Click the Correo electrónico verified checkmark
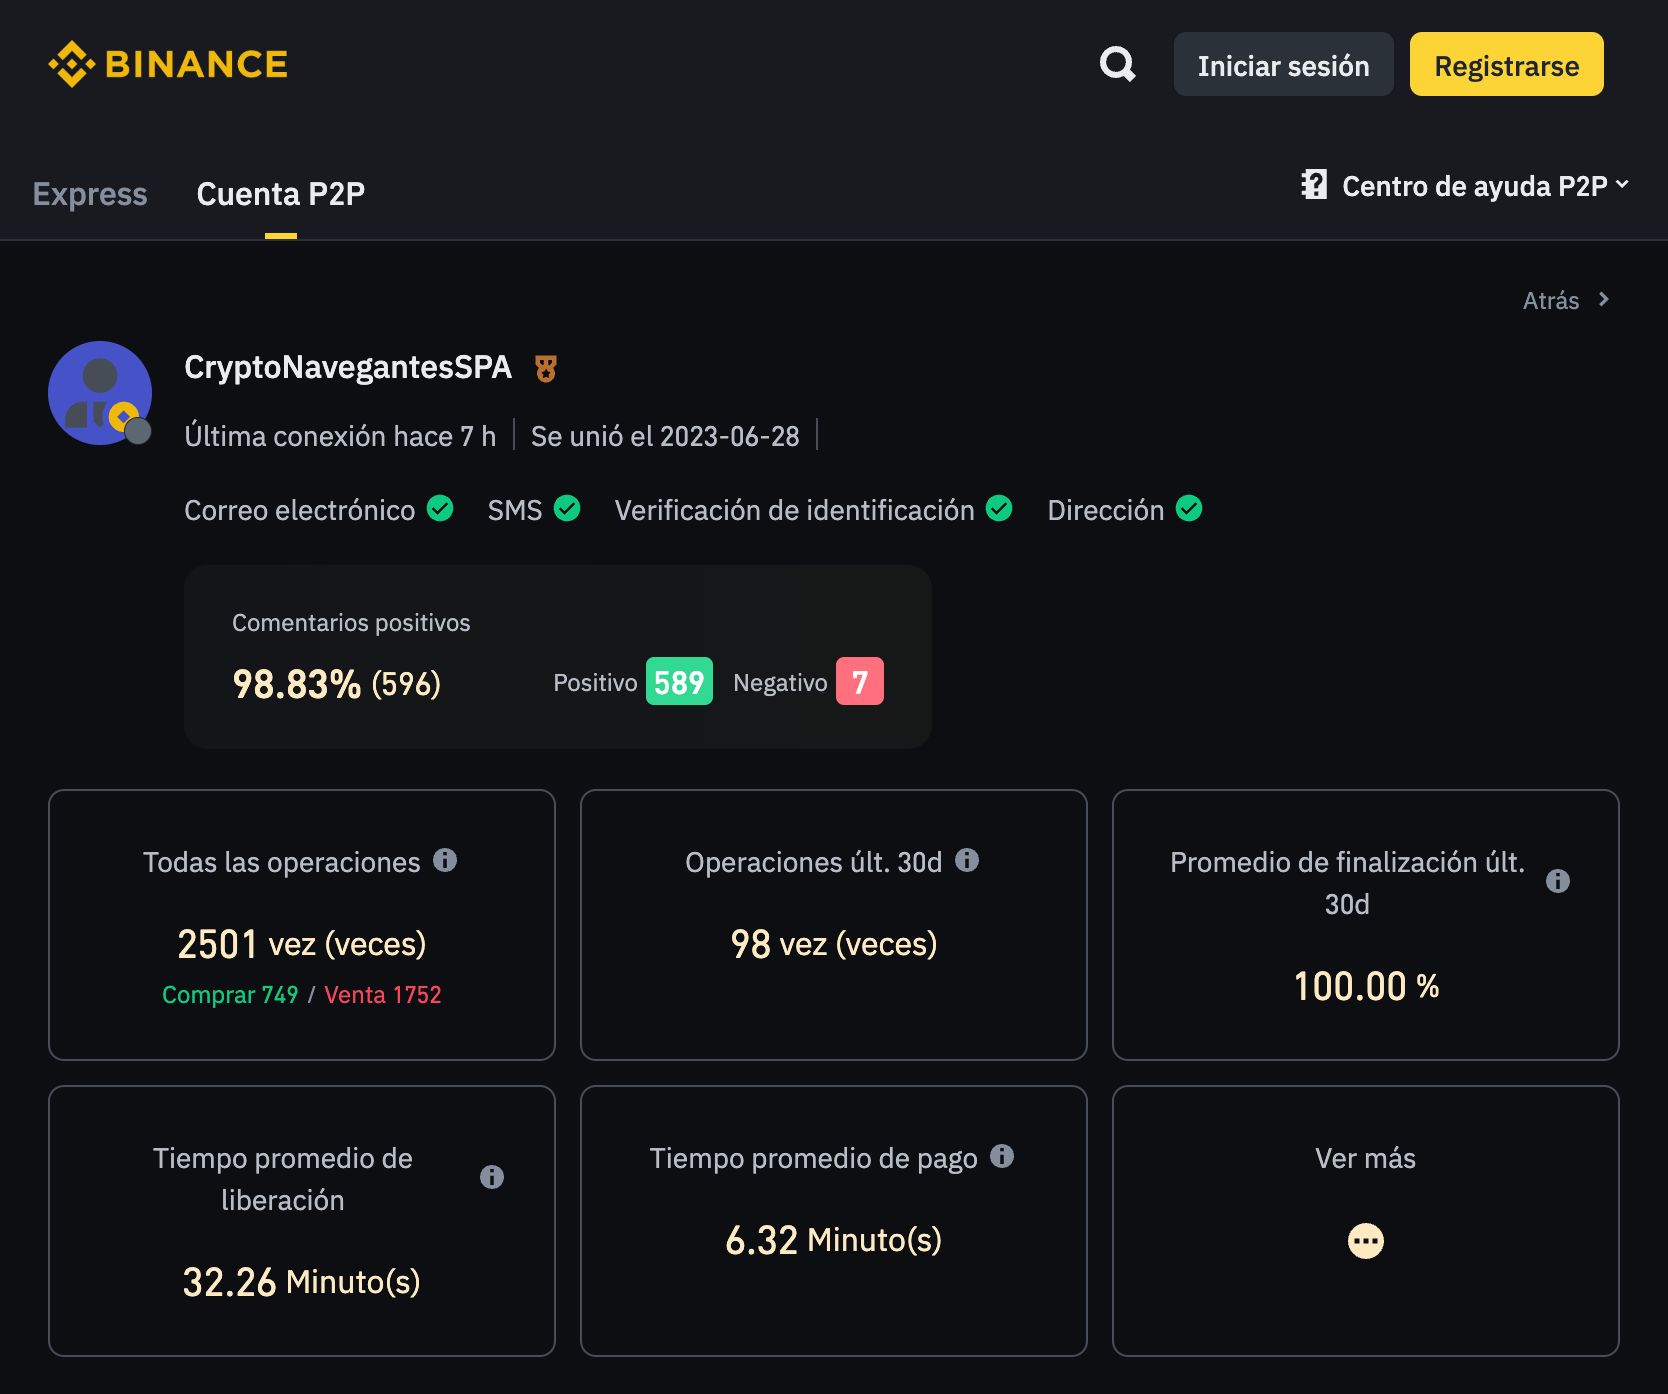Screen dimensions: 1668x1394 click(440, 509)
